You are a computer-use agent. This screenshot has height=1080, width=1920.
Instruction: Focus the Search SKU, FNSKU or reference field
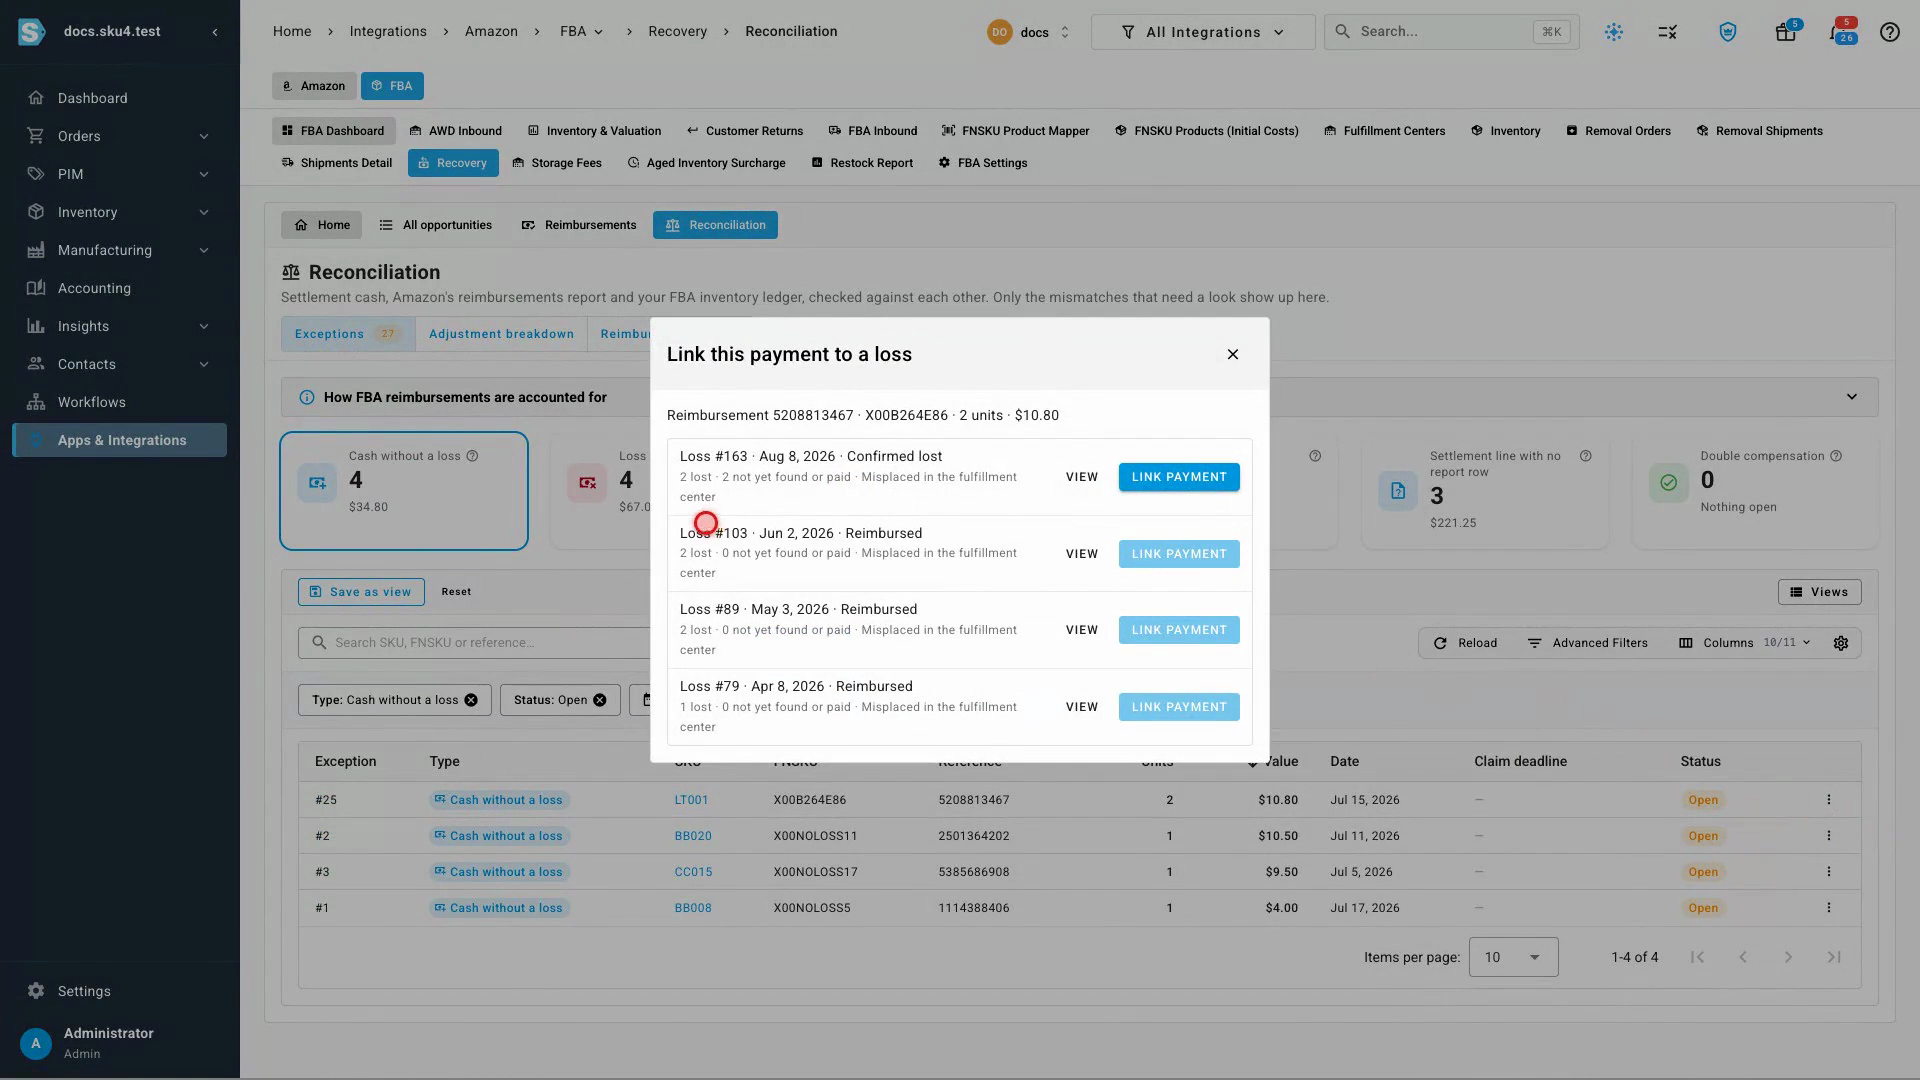[475, 643]
